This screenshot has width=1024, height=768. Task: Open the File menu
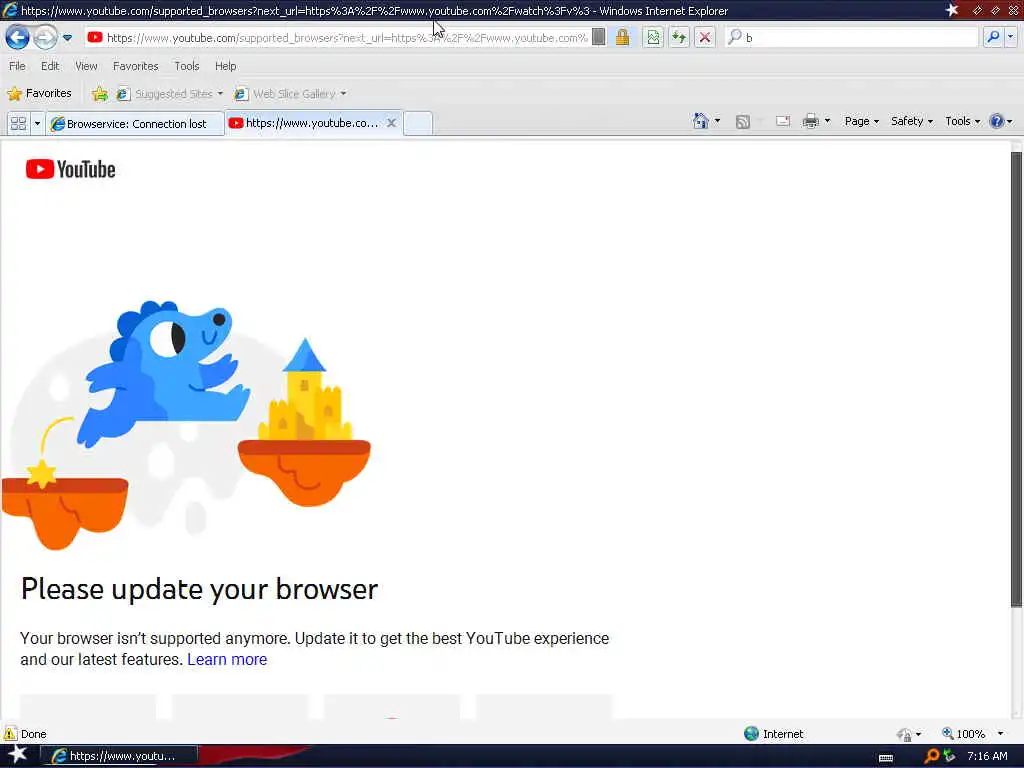(18, 66)
